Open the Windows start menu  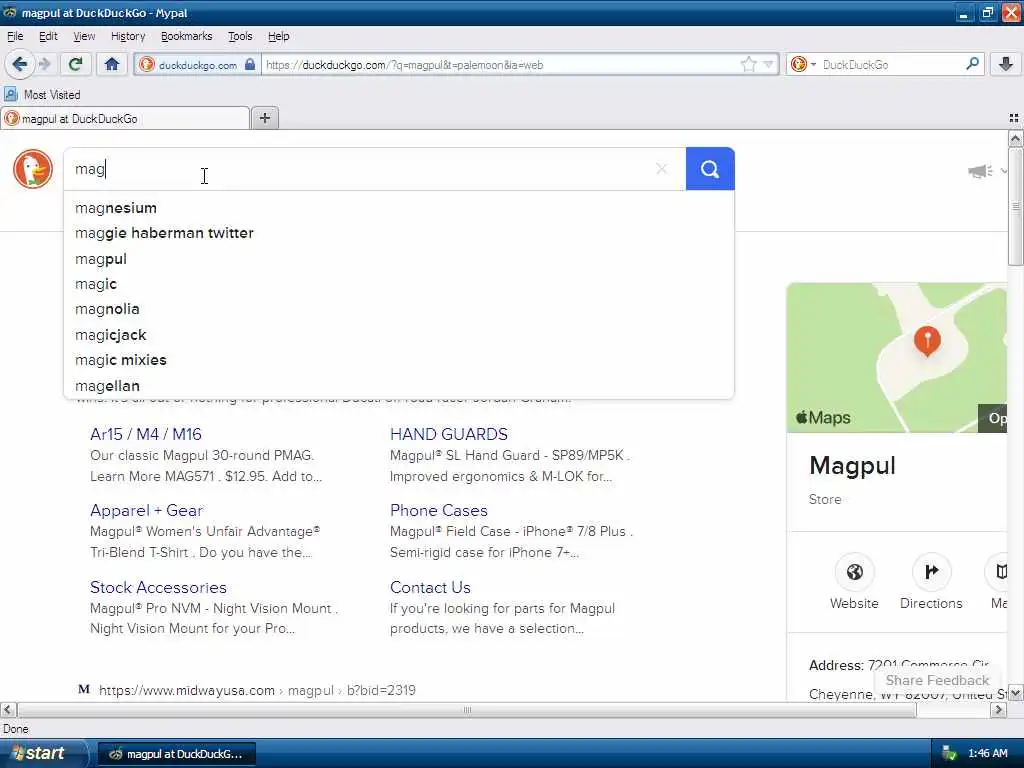pos(44,754)
